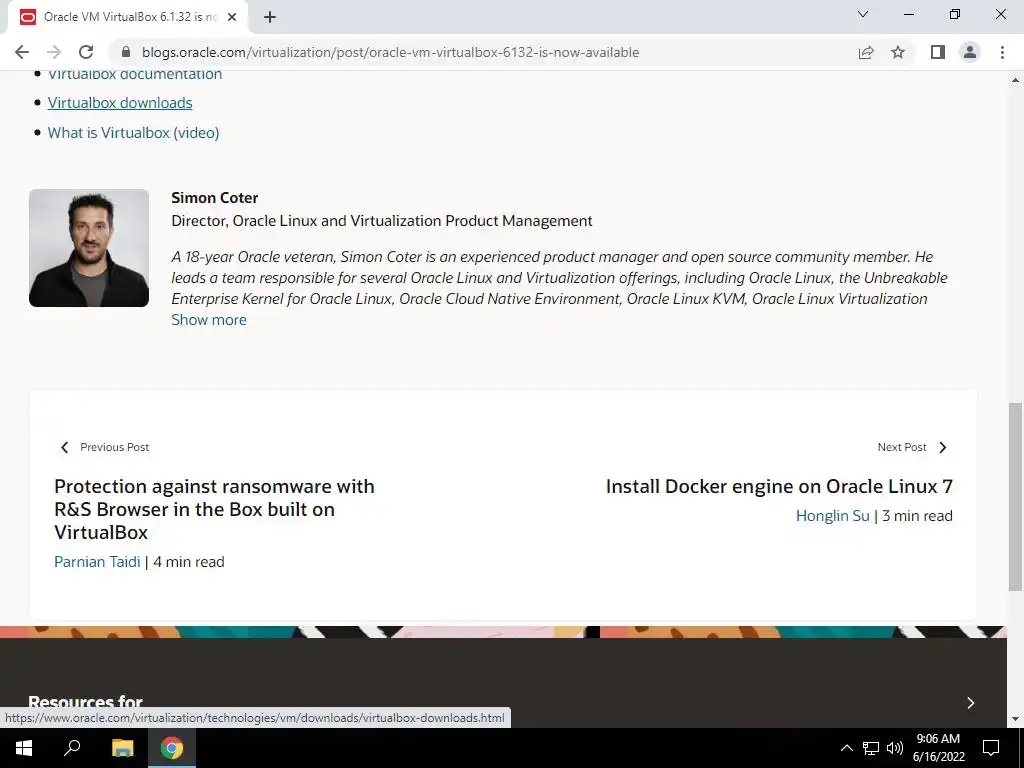Select the Oracle VM VirtualBox 6.1.32 tab
Viewport: 1024px width, 768px height.
127,17
